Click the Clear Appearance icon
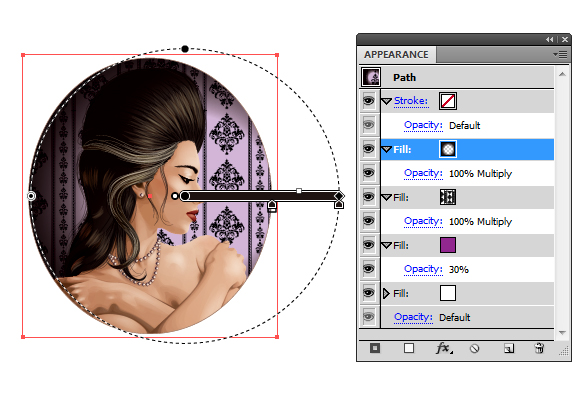The image size is (579, 393). [x=474, y=348]
